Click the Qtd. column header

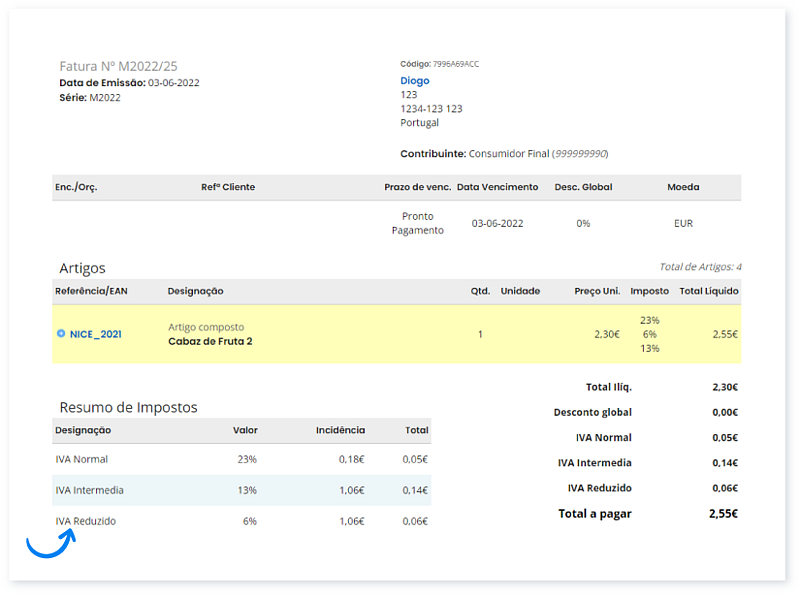tap(480, 291)
